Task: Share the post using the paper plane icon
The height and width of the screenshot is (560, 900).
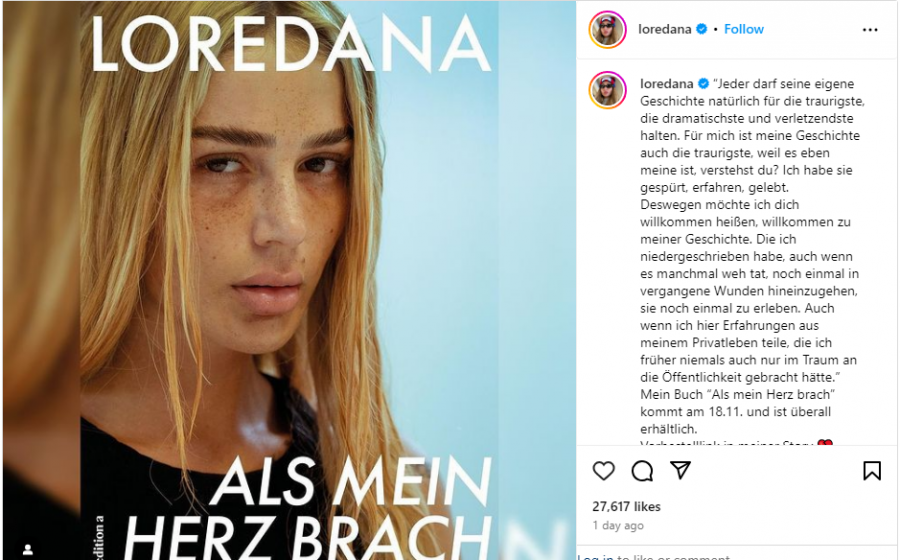Action: [x=680, y=470]
